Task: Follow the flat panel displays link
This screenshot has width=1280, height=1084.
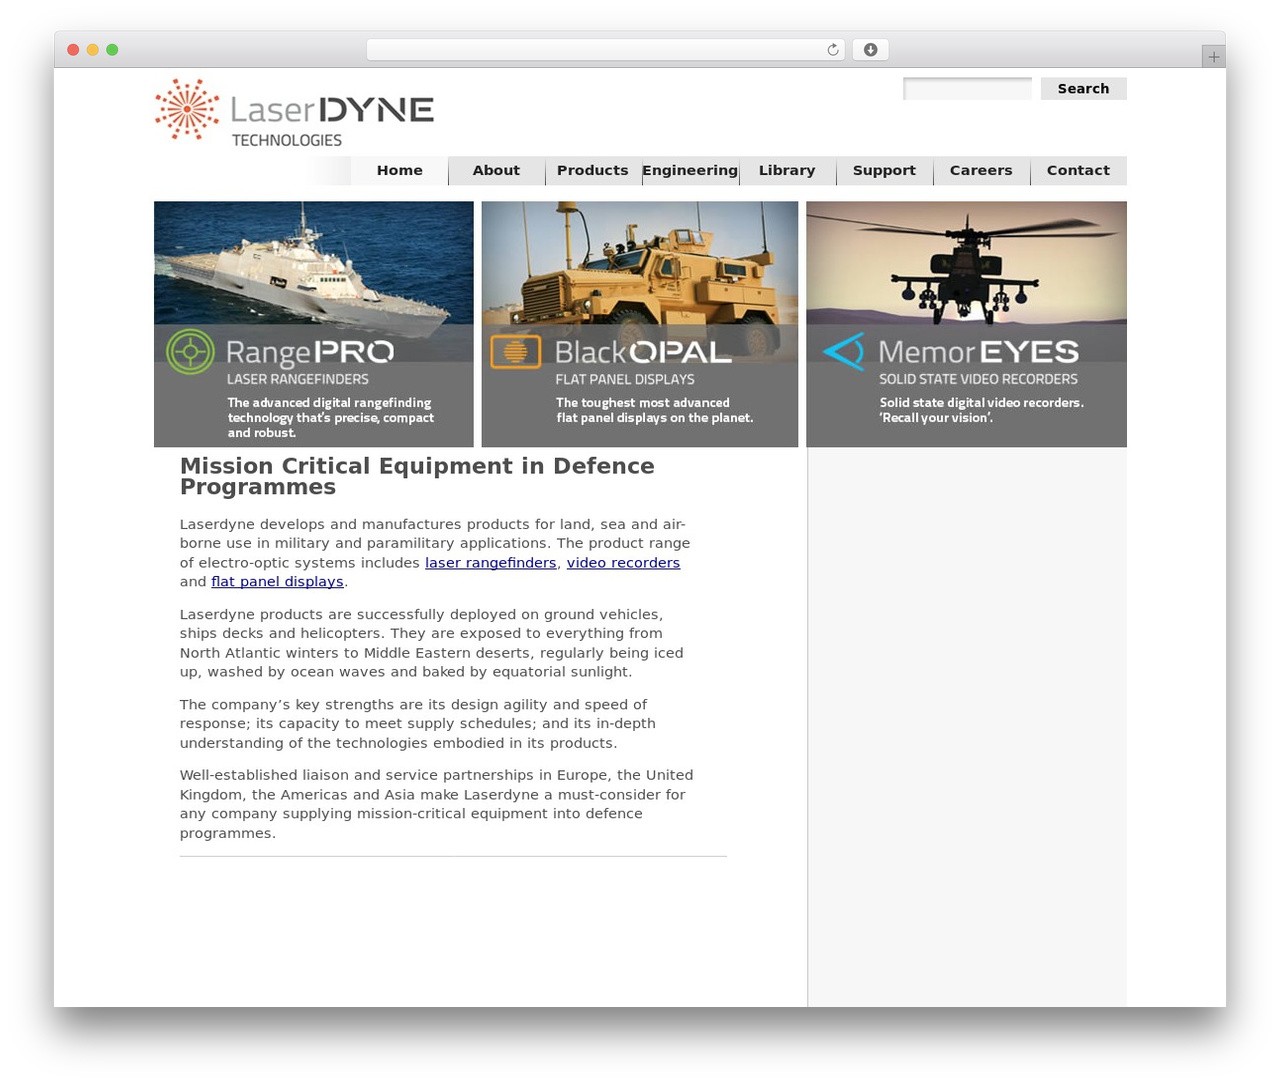Action: (277, 582)
